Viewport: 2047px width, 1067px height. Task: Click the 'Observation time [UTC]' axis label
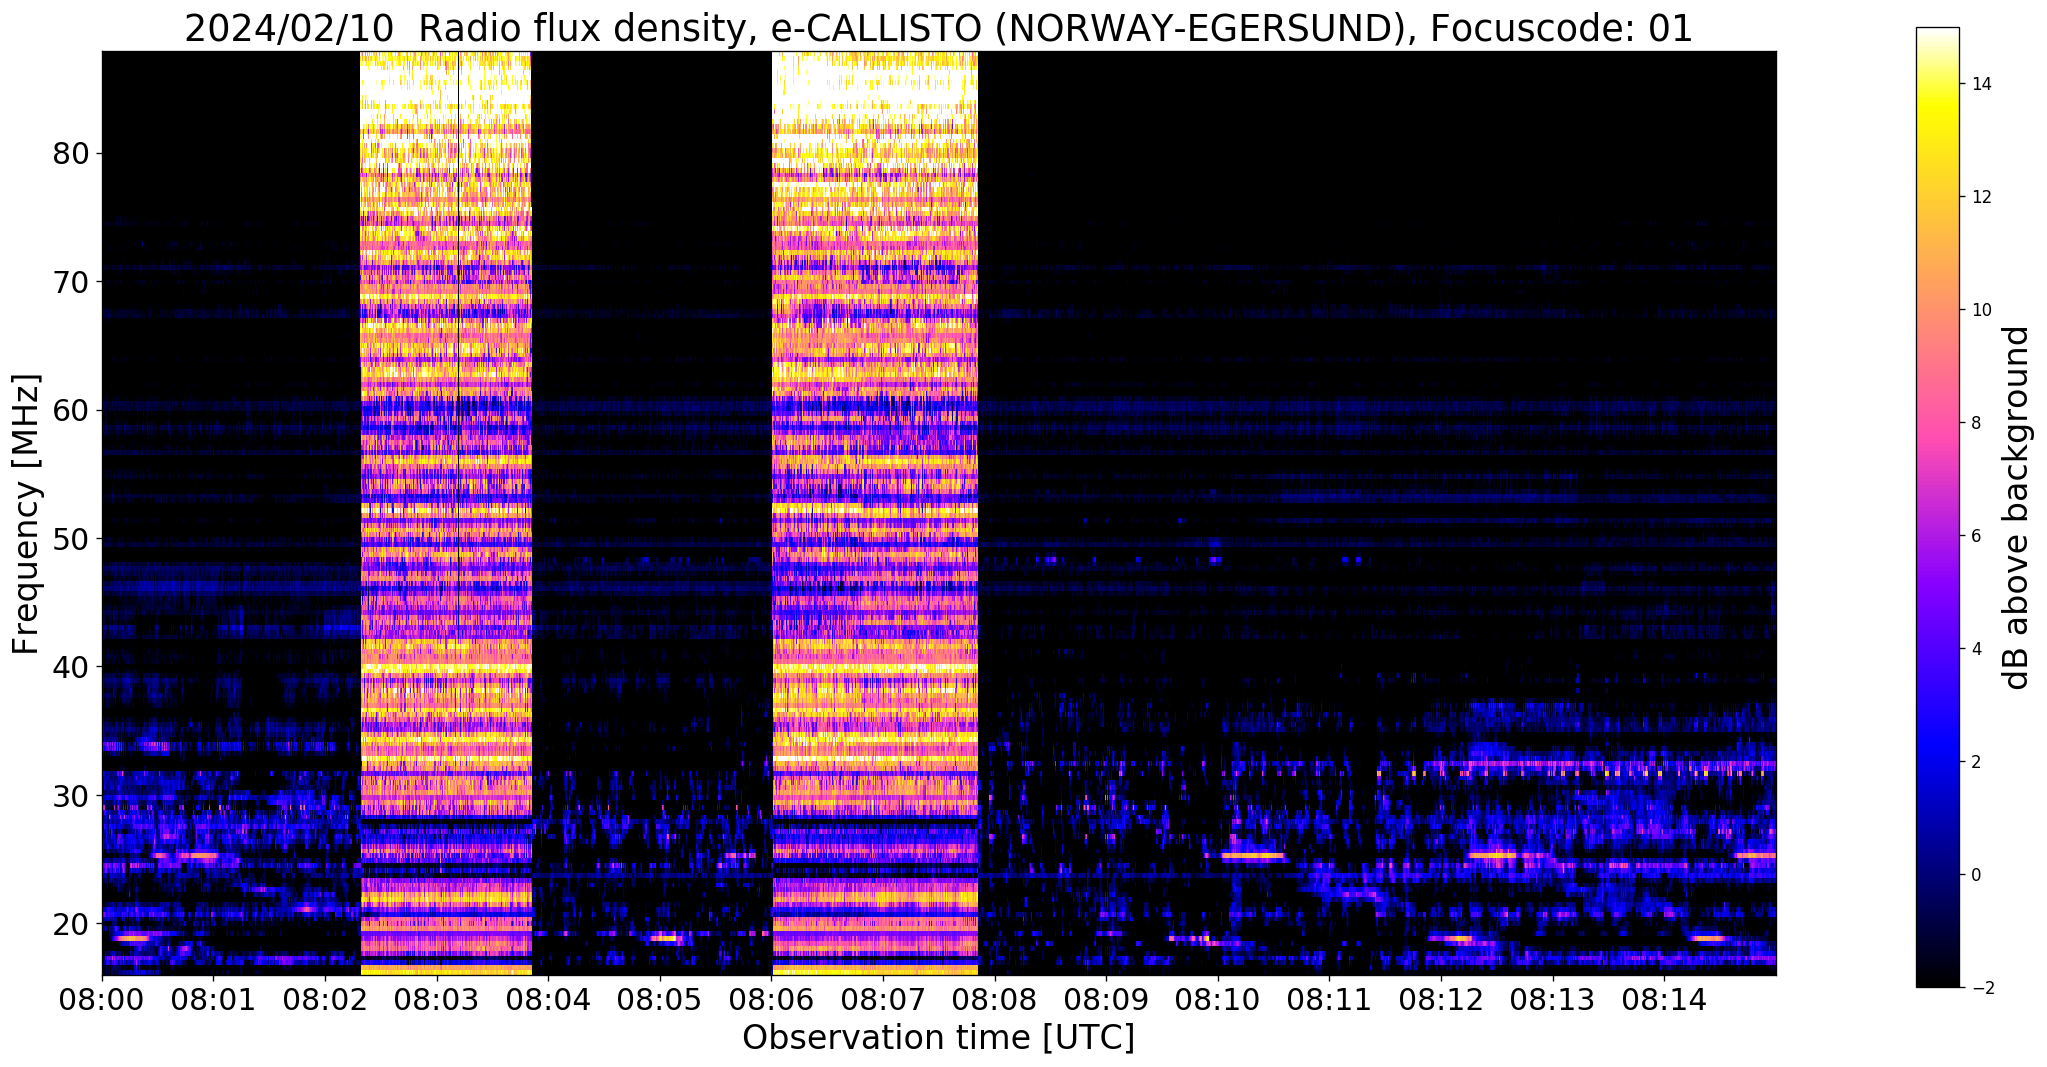[x=938, y=1038]
